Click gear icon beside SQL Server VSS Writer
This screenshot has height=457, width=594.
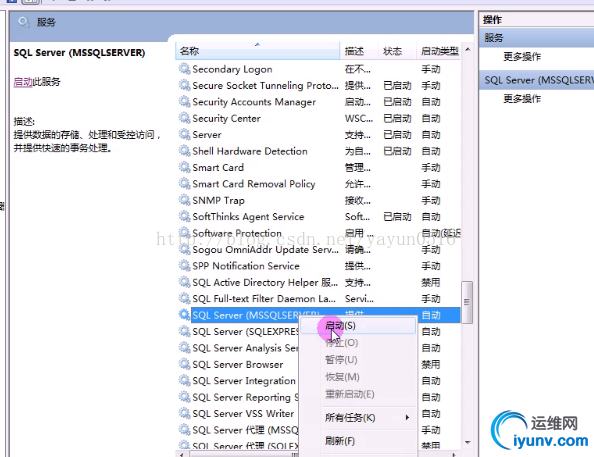coord(184,413)
